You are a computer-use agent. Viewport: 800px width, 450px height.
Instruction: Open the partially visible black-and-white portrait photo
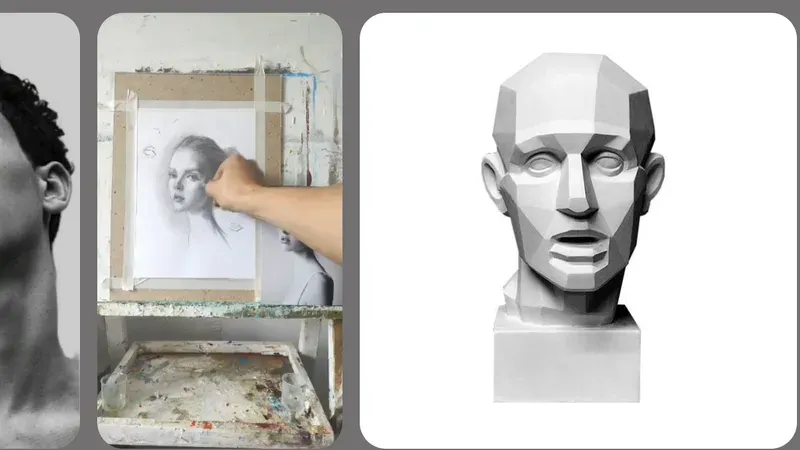click(39, 230)
